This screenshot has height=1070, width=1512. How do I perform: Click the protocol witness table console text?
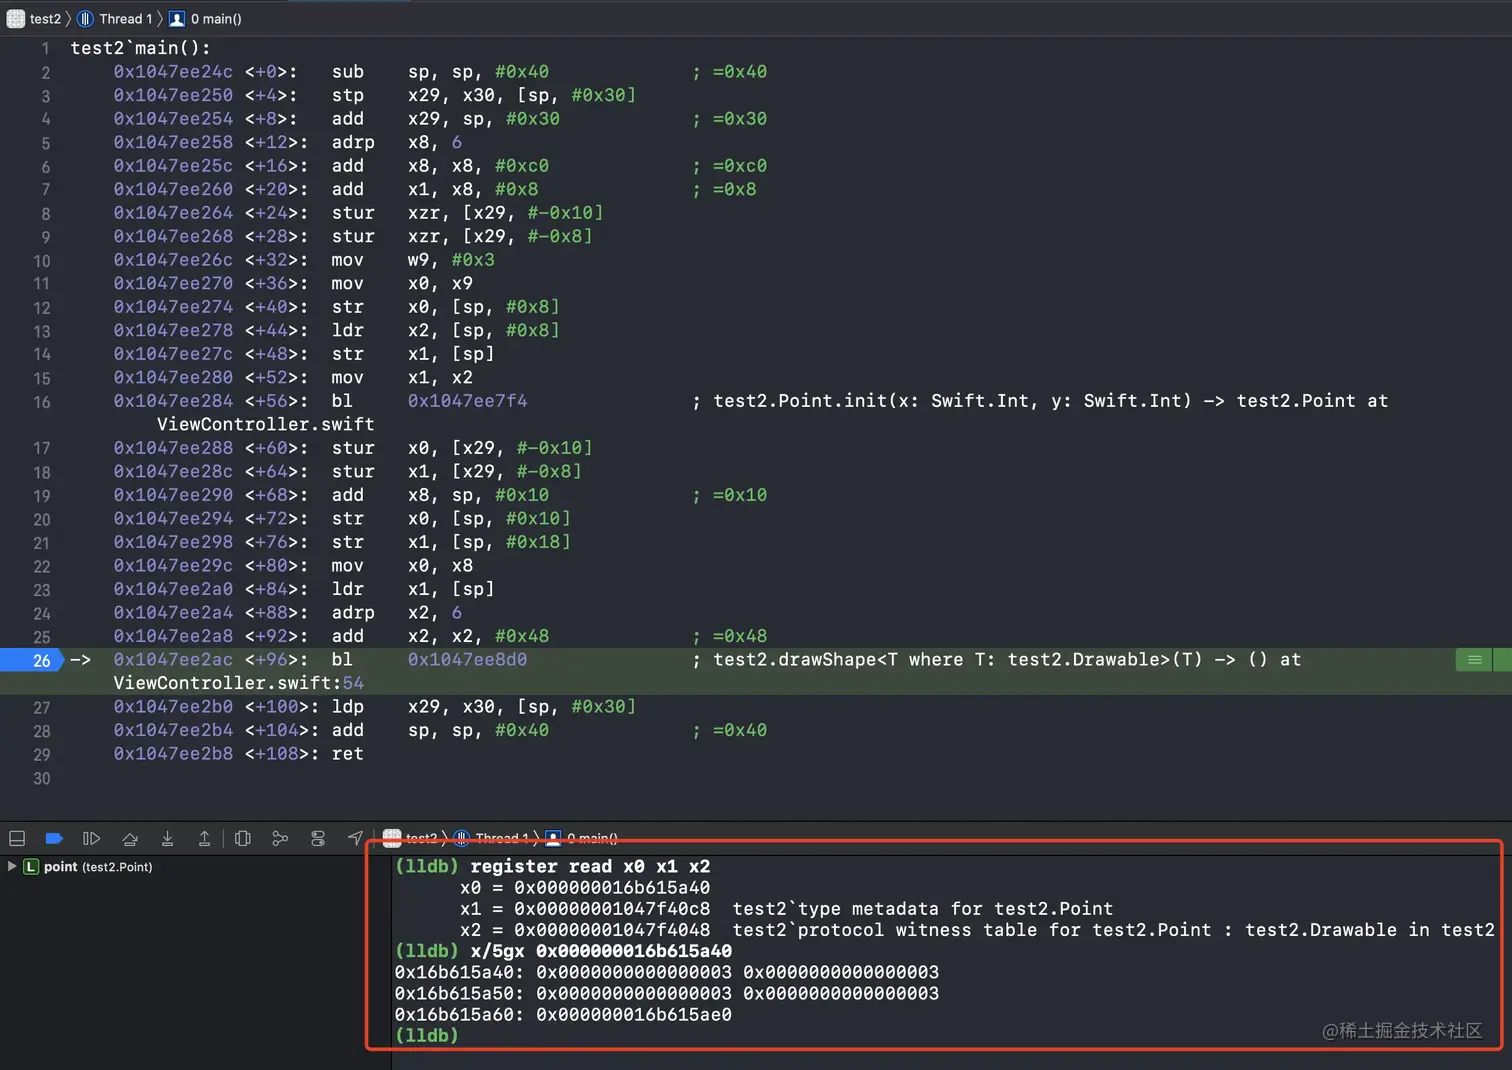[1113, 929]
